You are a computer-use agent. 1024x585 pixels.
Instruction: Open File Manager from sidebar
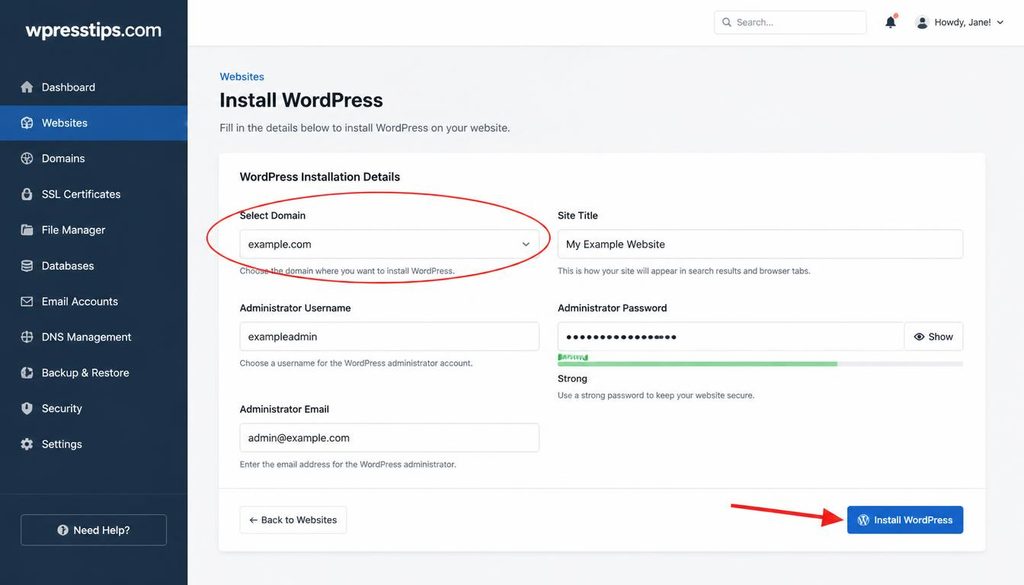pos(93,230)
